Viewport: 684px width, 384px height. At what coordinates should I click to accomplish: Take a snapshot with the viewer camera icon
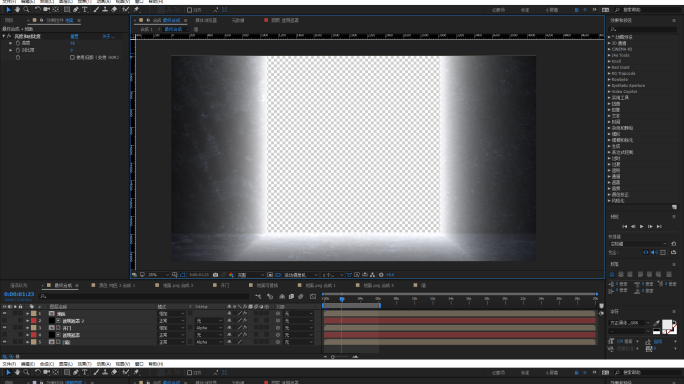(215, 275)
